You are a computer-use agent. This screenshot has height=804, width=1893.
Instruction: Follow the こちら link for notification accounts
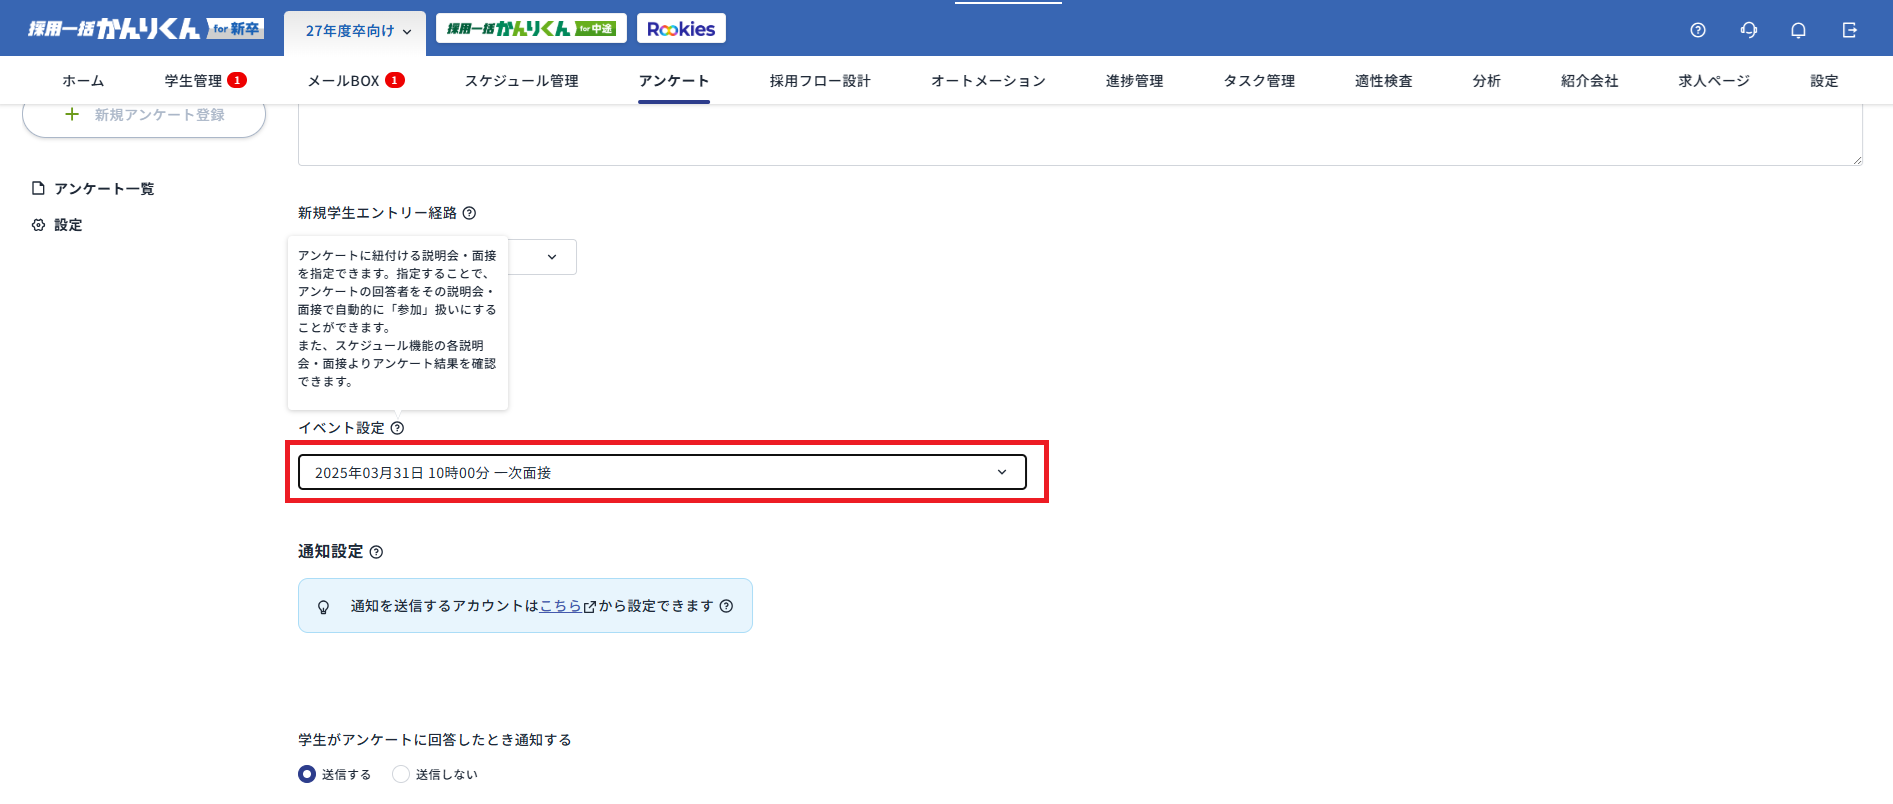561,606
